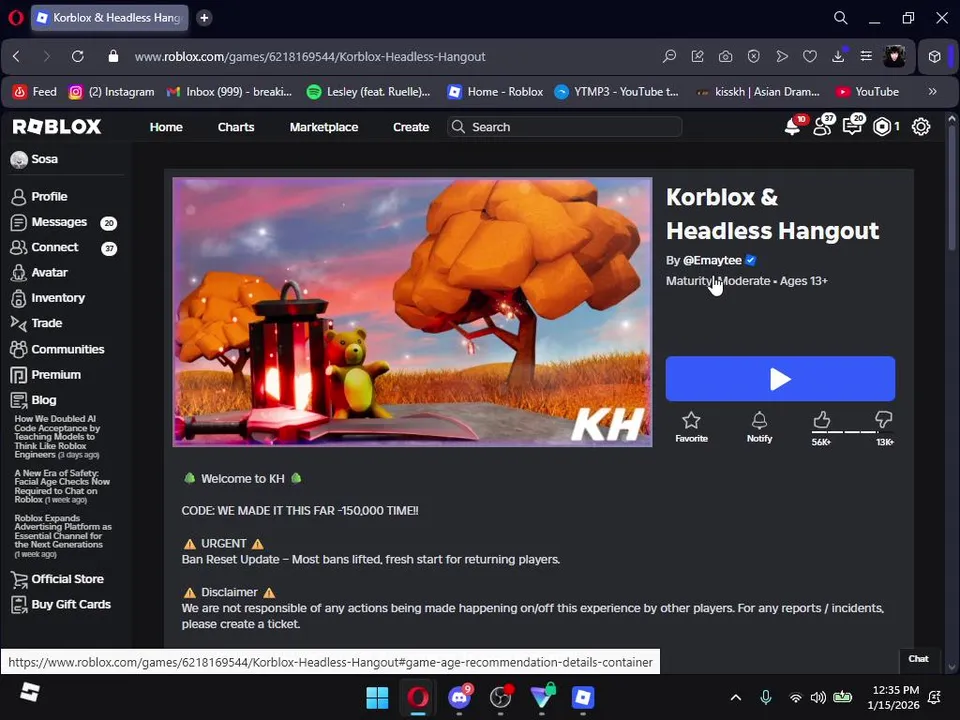The height and width of the screenshot is (720, 960).
Task: Click the Roblox search field
Action: click(564, 127)
